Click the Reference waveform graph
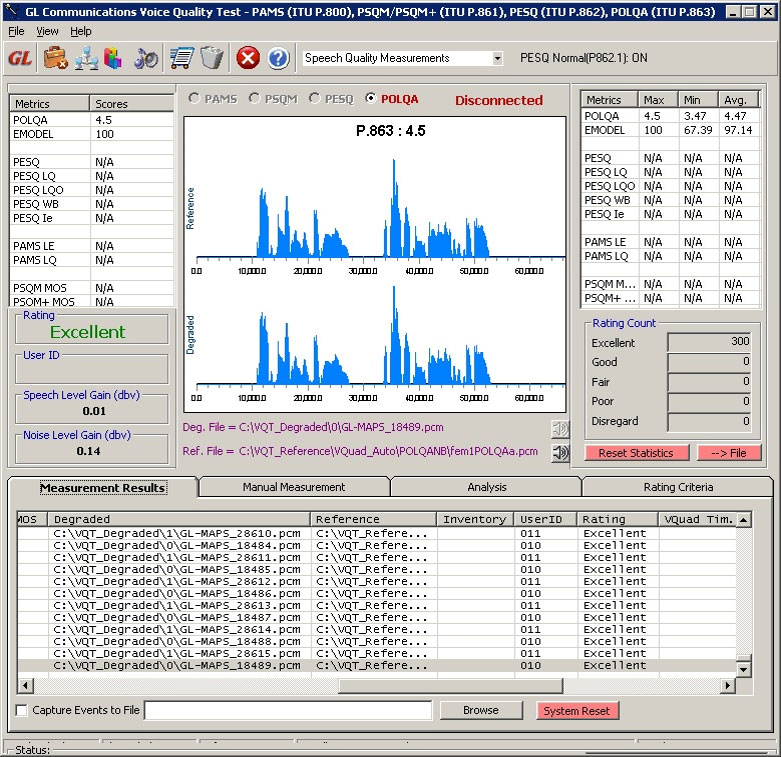 coord(381,209)
